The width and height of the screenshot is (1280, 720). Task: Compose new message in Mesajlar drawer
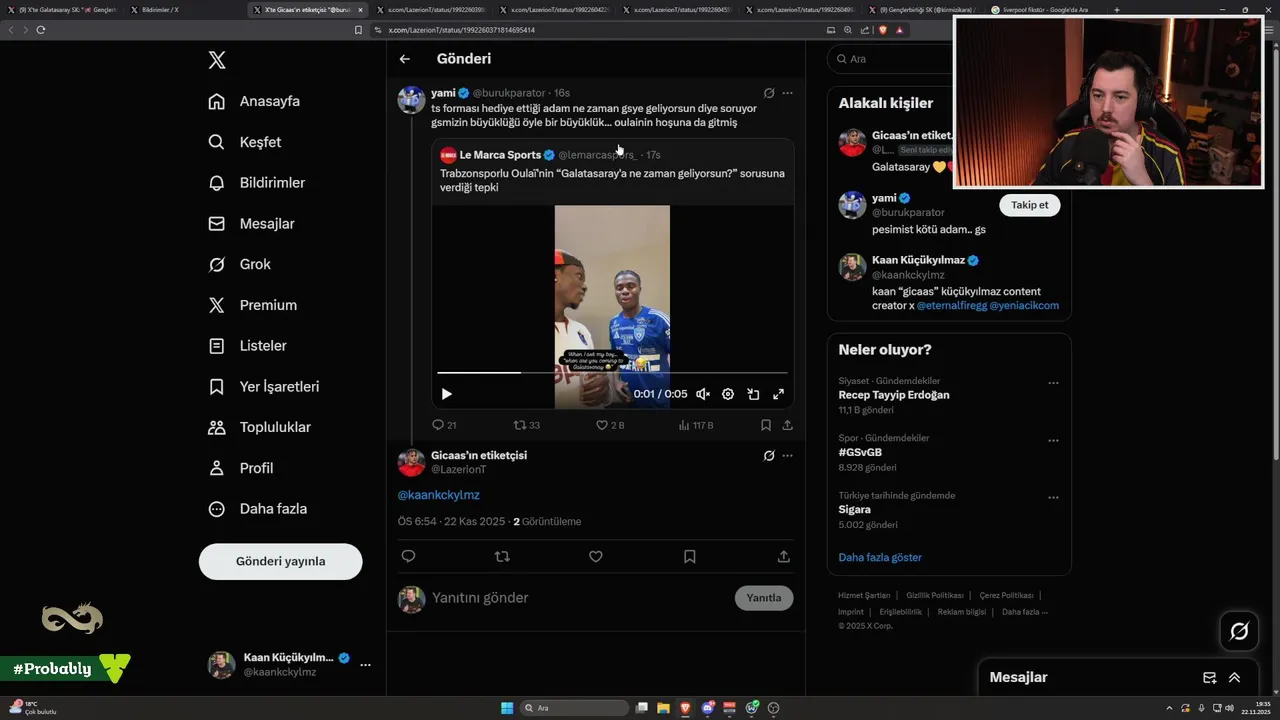tap(1209, 677)
